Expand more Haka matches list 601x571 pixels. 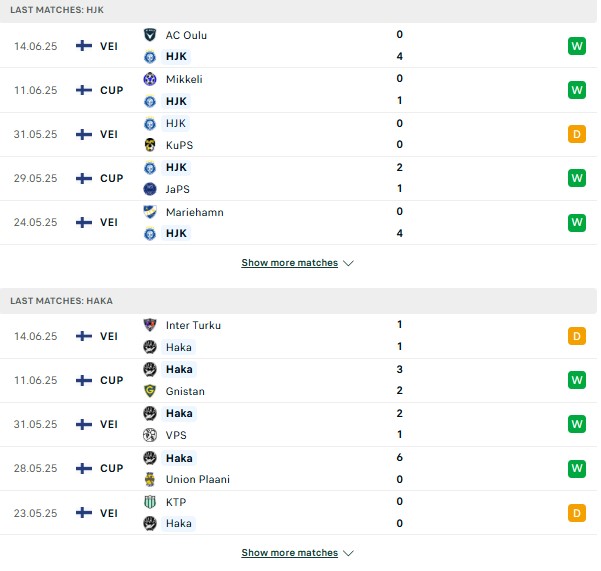289,553
